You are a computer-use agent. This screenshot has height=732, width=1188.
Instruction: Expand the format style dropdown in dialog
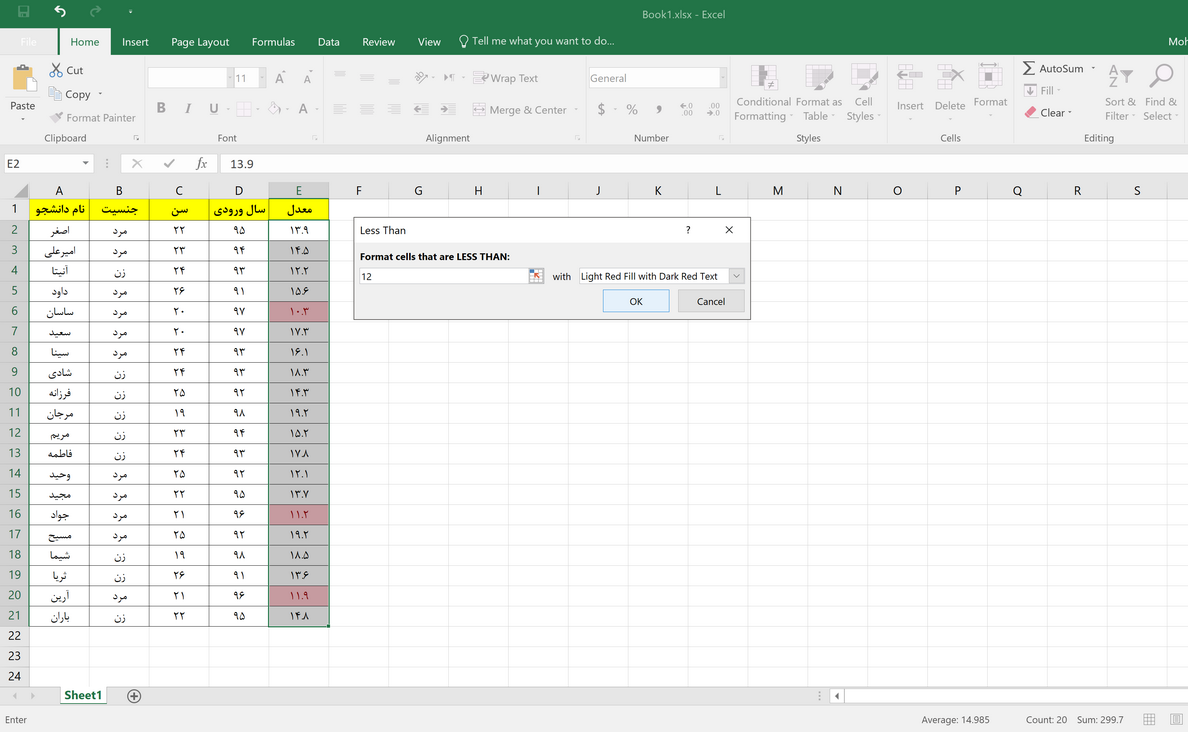click(x=737, y=276)
